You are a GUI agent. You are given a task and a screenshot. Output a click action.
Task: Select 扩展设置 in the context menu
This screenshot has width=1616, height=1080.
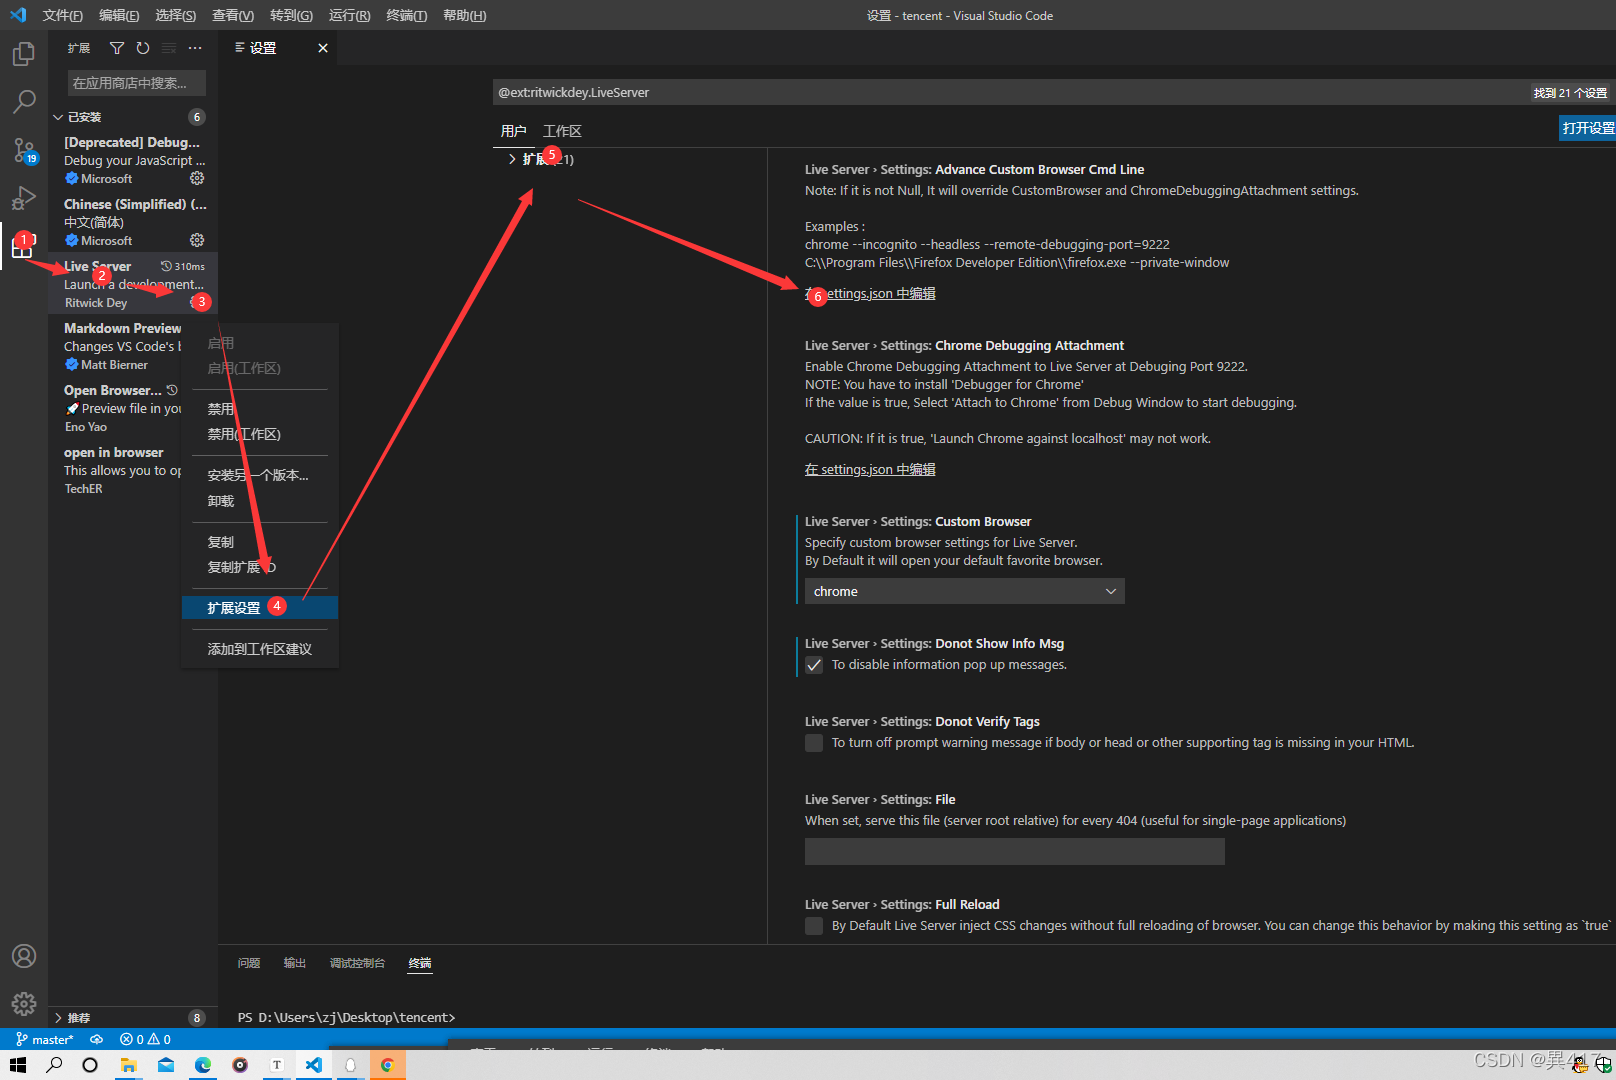tap(260, 608)
